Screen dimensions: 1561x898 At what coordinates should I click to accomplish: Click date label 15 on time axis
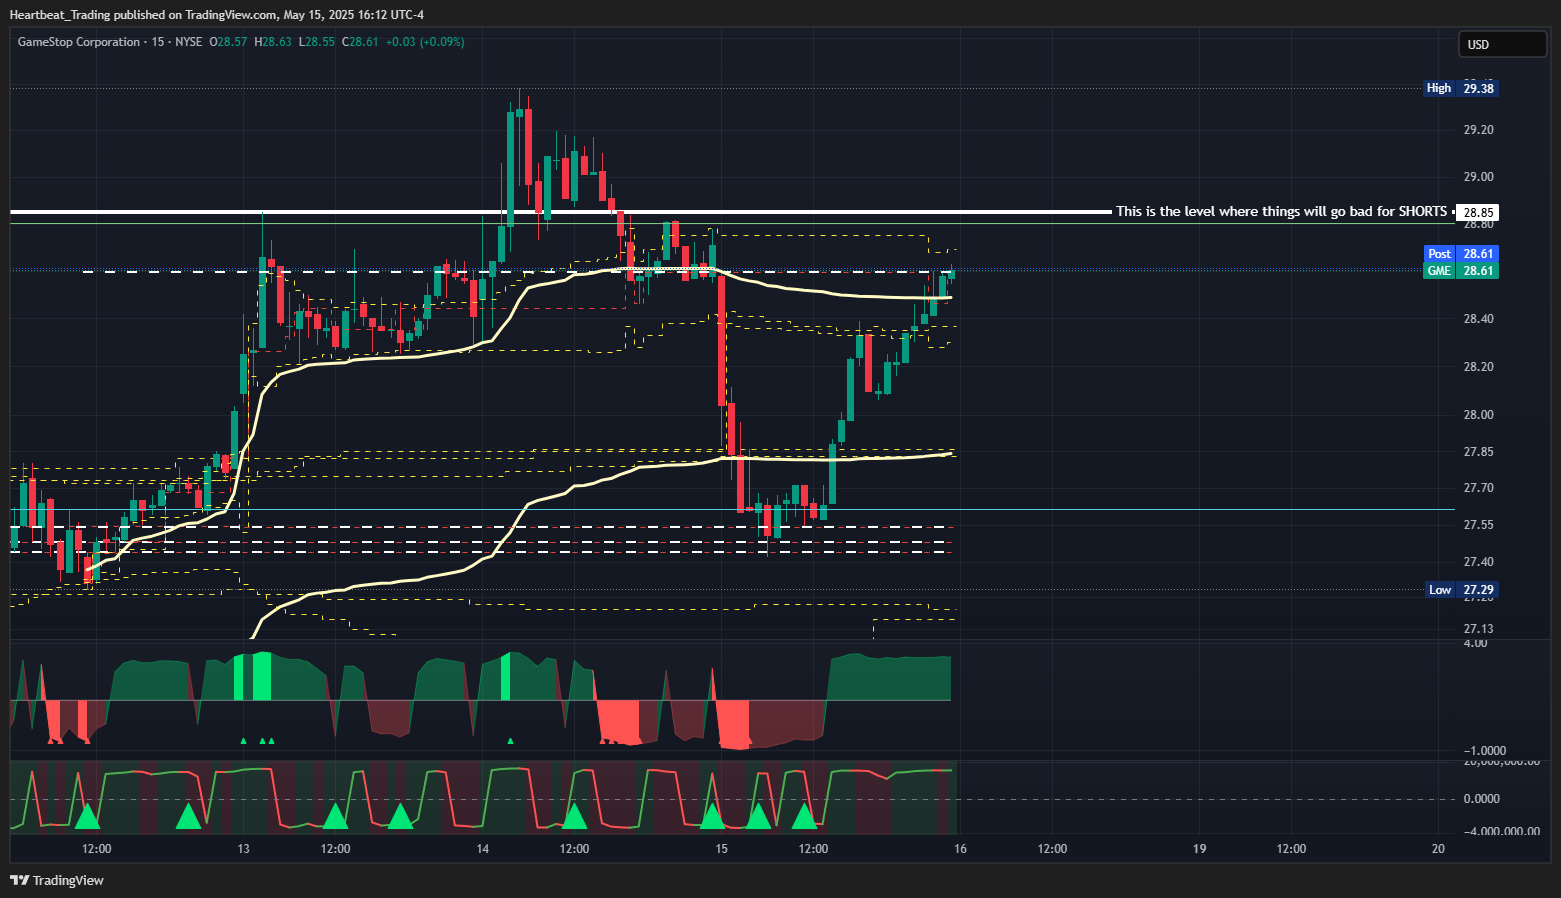(722, 849)
